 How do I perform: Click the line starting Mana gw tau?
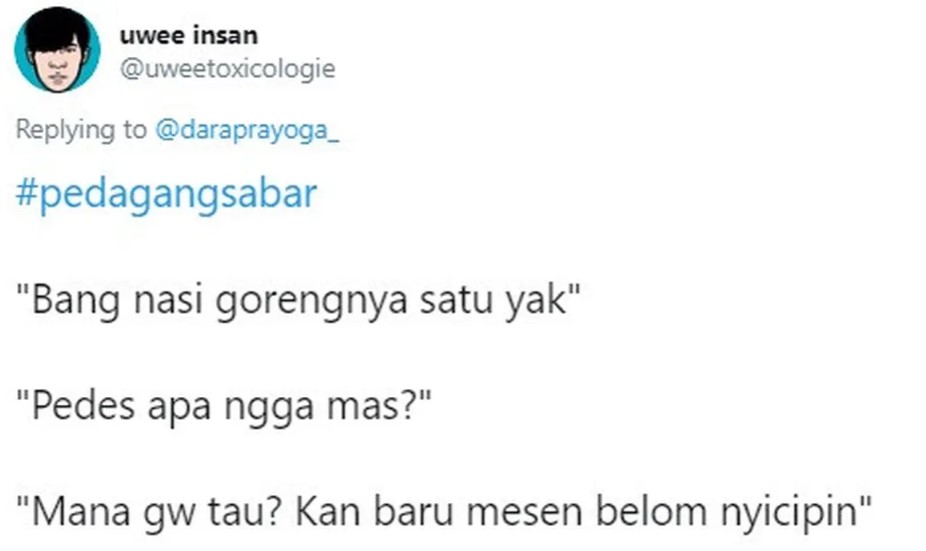pos(444,512)
